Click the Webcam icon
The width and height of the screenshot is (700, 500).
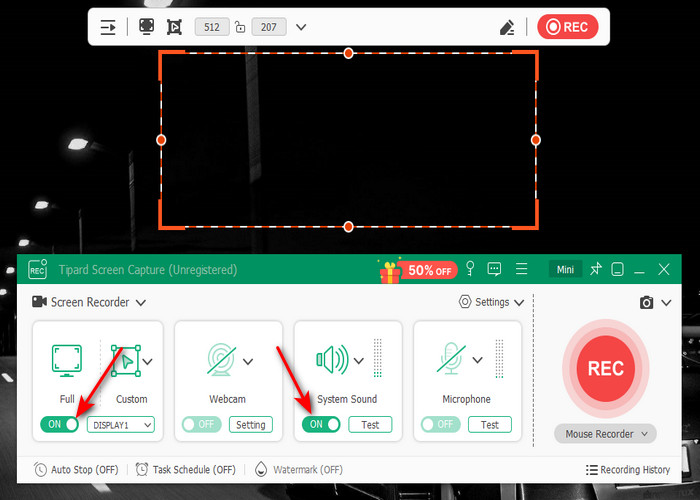pyautogui.click(x=221, y=359)
